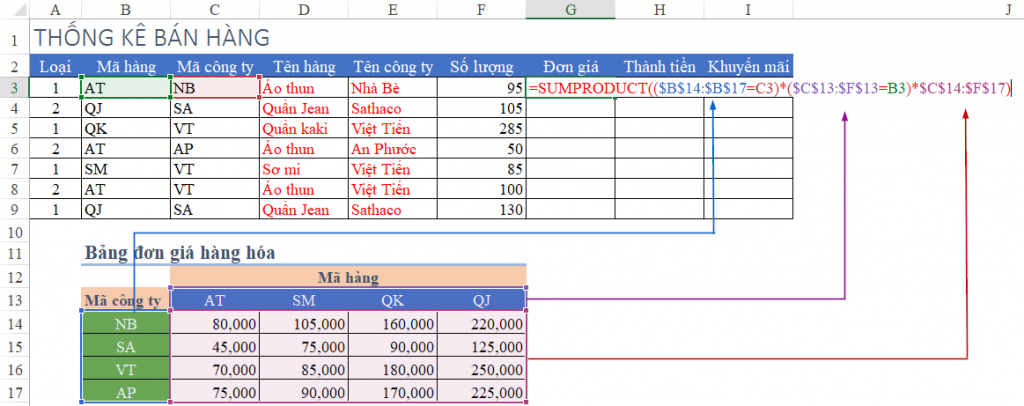The image size is (1024, 406).
Task: Click the quantity cell showing 285
Action: point(482,129)
